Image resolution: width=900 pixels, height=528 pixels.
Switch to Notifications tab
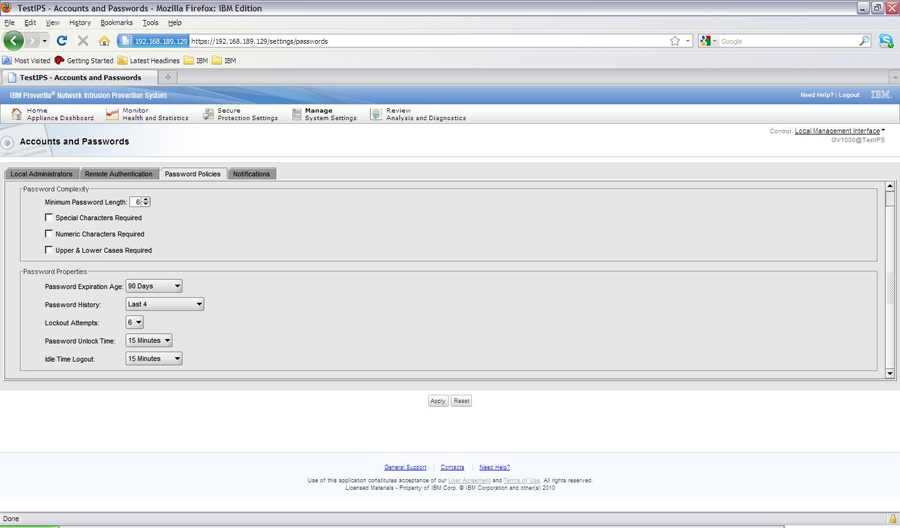[x=251, y=174]
